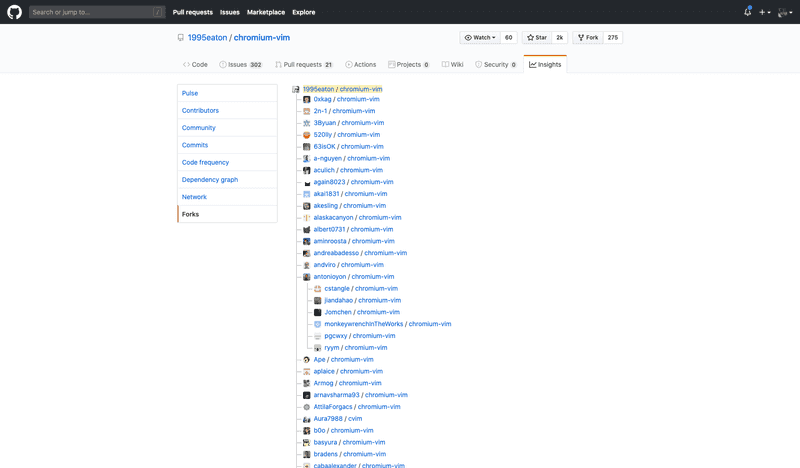
Task: Click akesling user avatar icon
Action: (x=307, y=206)
